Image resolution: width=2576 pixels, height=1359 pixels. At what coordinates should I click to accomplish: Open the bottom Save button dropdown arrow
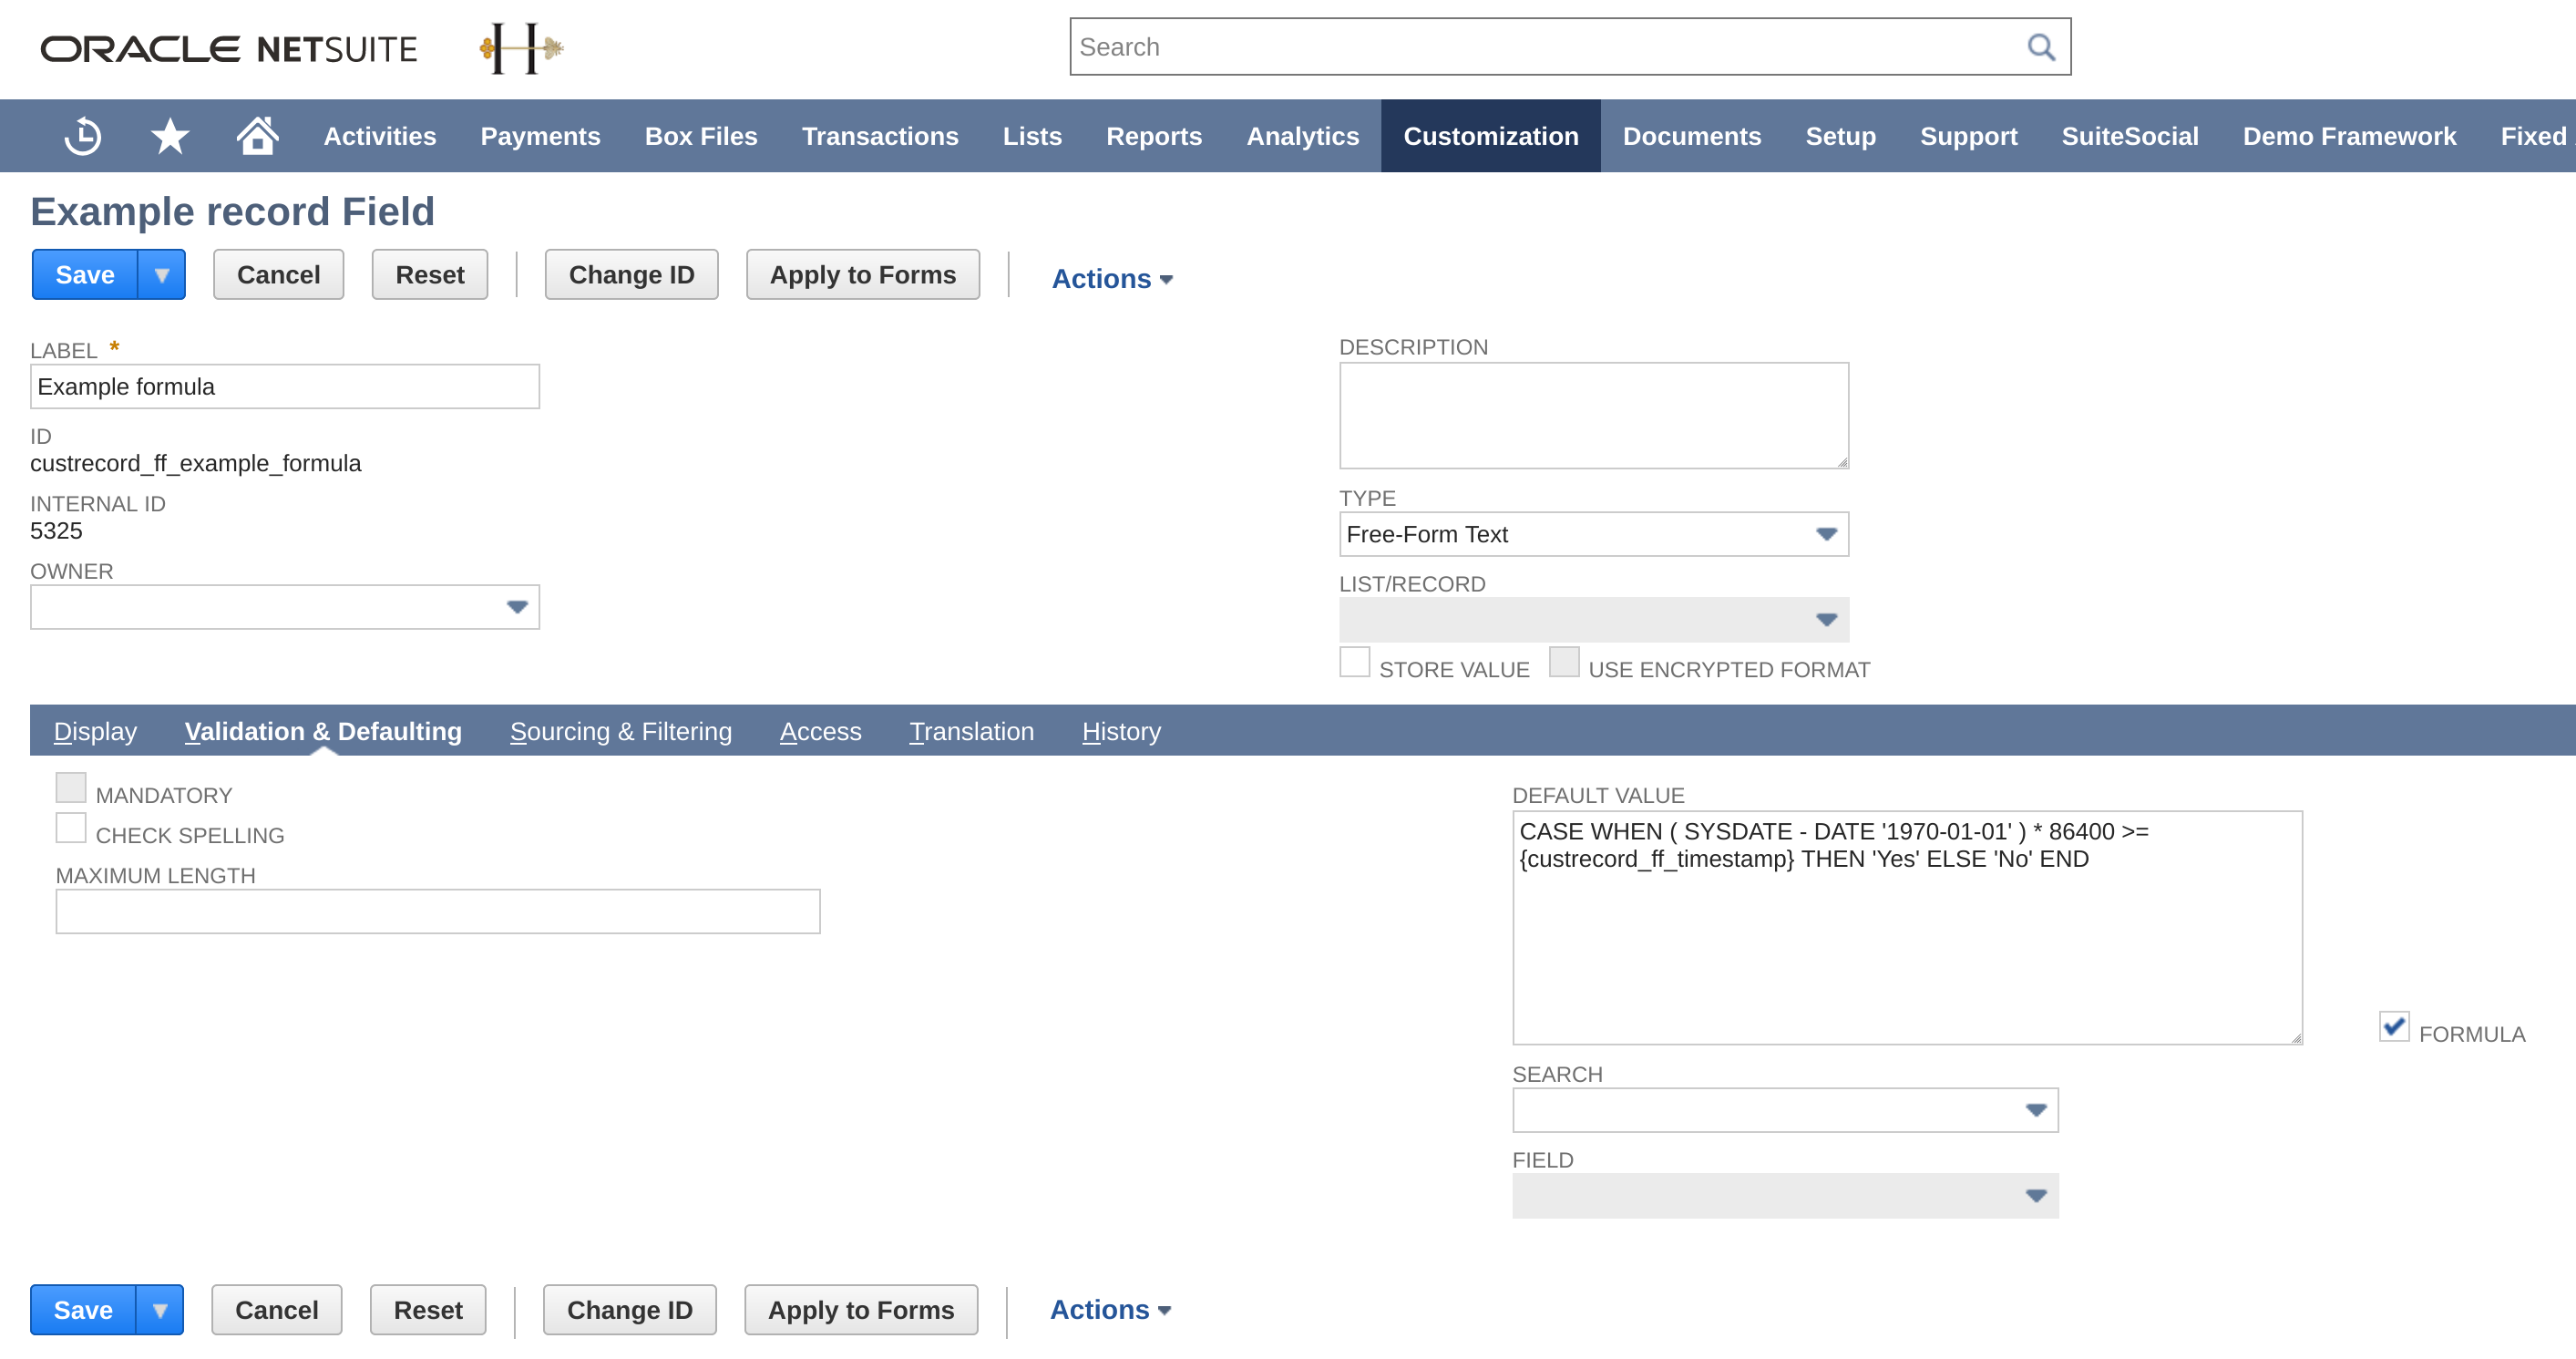[159, 1310]
